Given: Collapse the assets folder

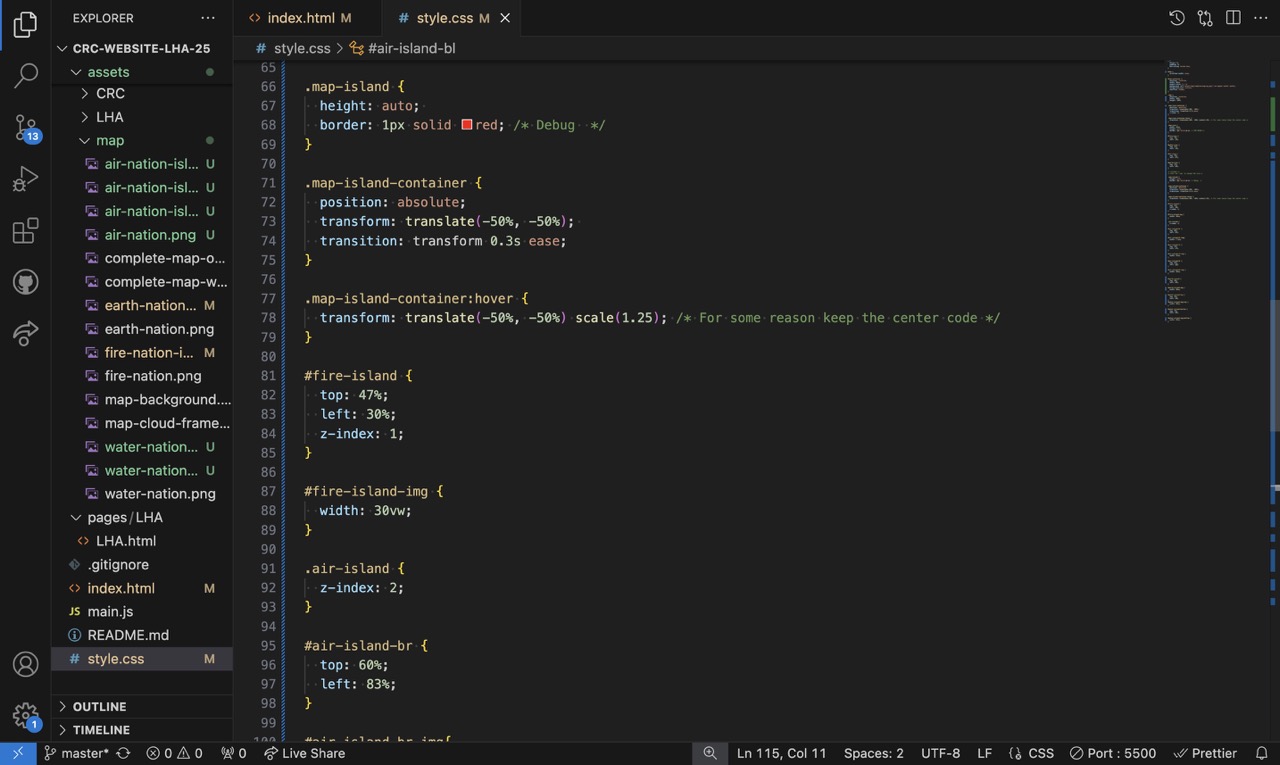Looking at the screenshot, I should (x=108, y=72).
